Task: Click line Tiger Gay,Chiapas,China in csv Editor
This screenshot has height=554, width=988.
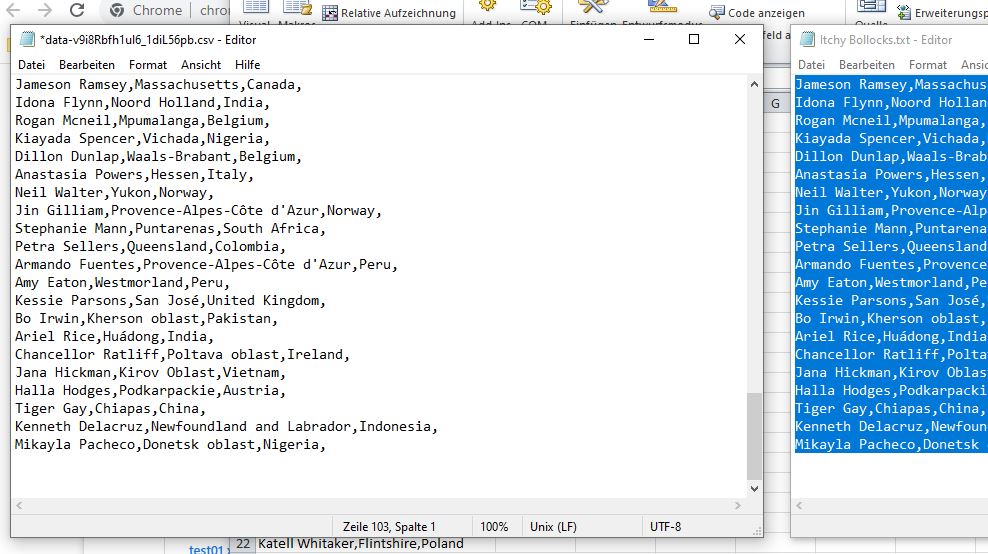Action: point(111,408)
